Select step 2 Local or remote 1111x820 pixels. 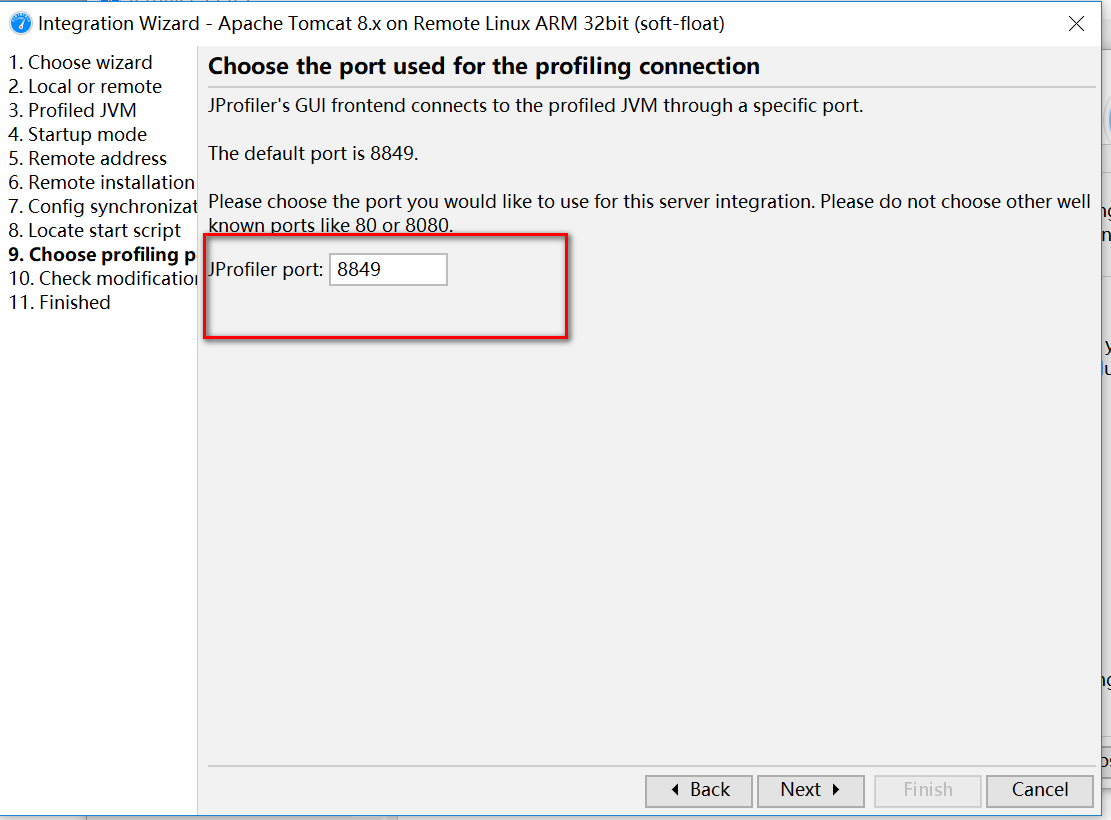pyautogui.click(x=85, y=86)
